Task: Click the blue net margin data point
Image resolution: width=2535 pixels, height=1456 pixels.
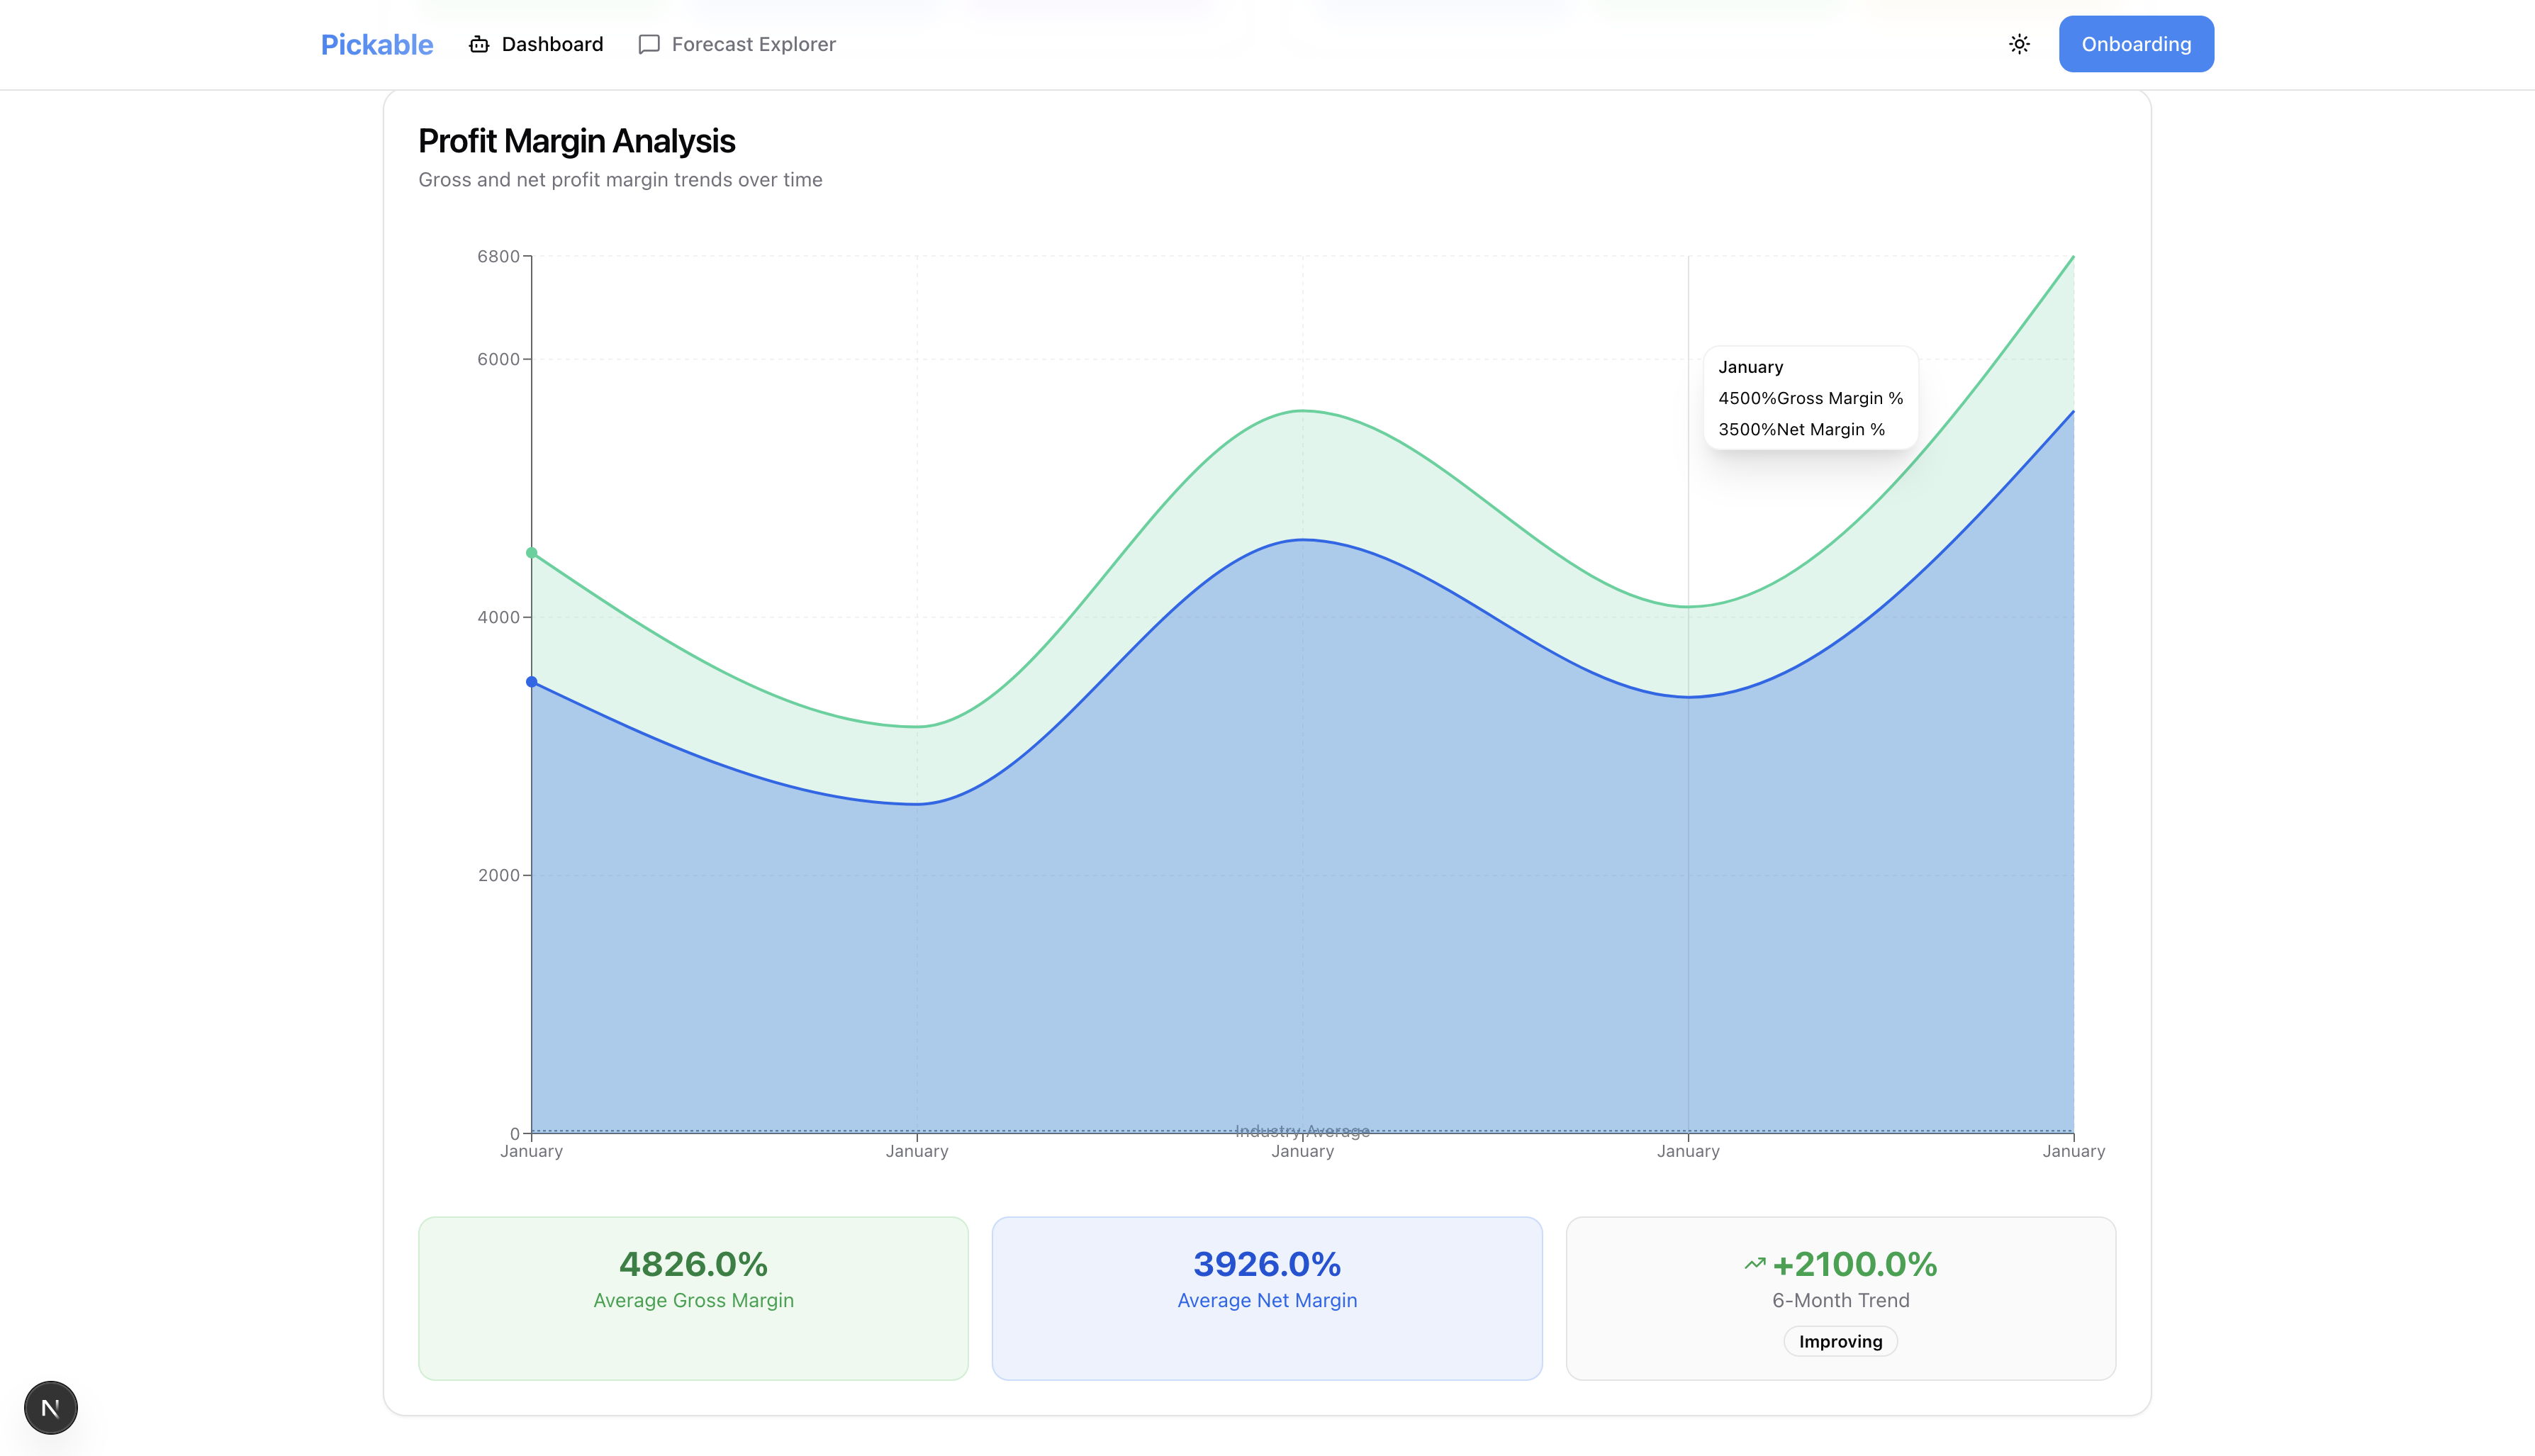Action: point(532,682)
